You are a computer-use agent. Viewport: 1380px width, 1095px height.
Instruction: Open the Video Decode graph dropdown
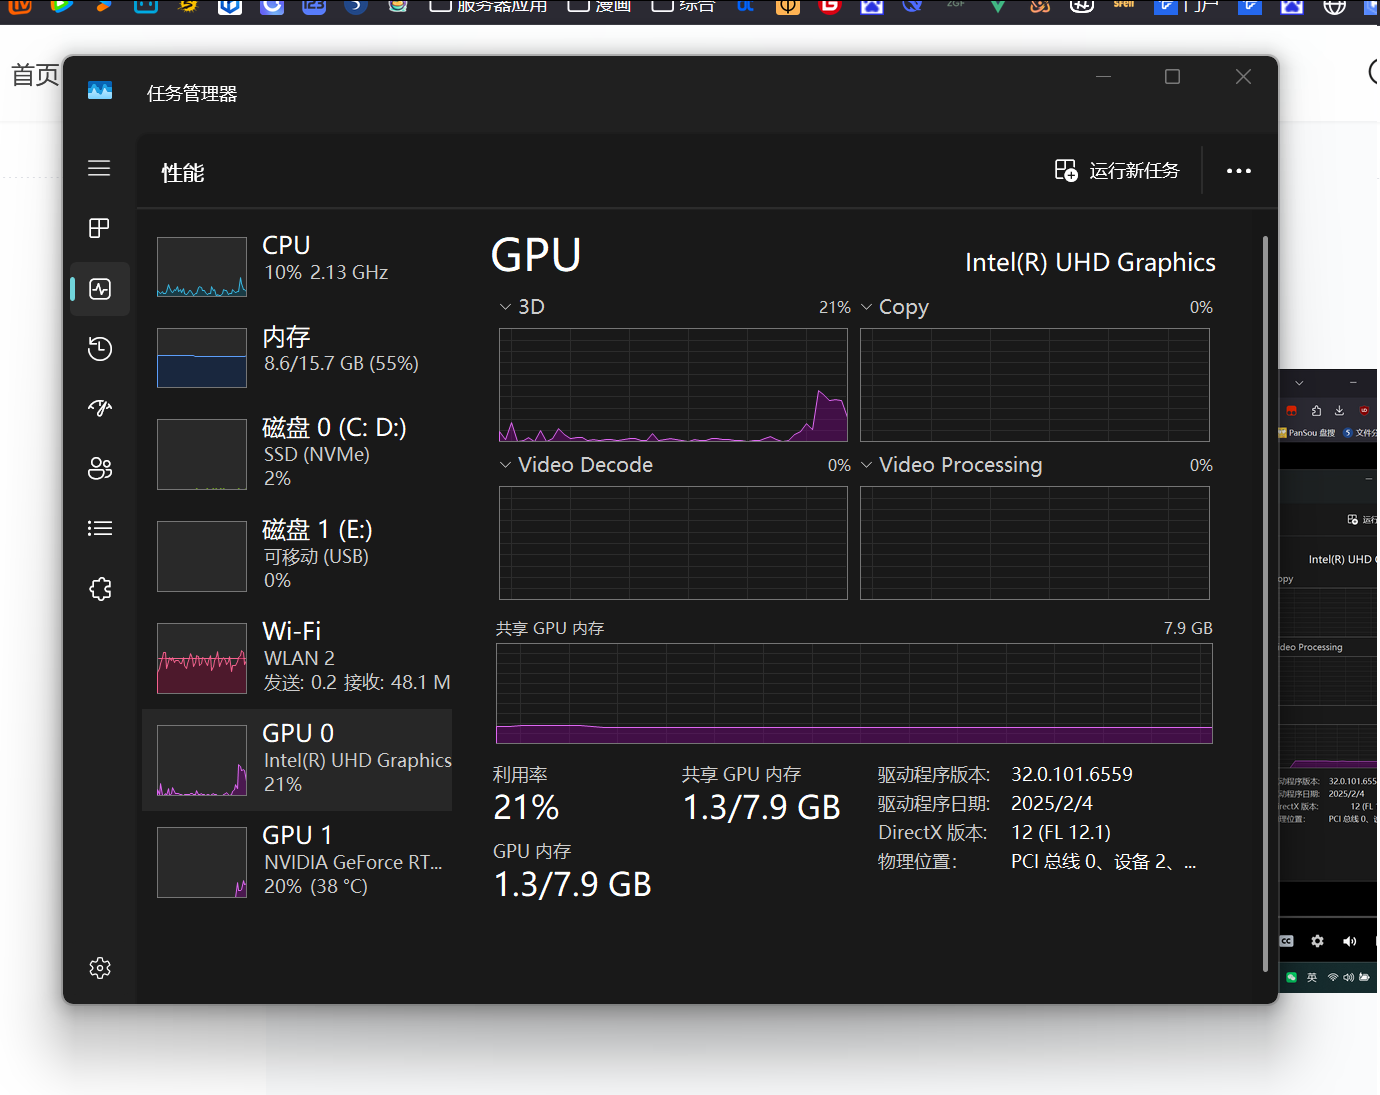tap(505, 465)
